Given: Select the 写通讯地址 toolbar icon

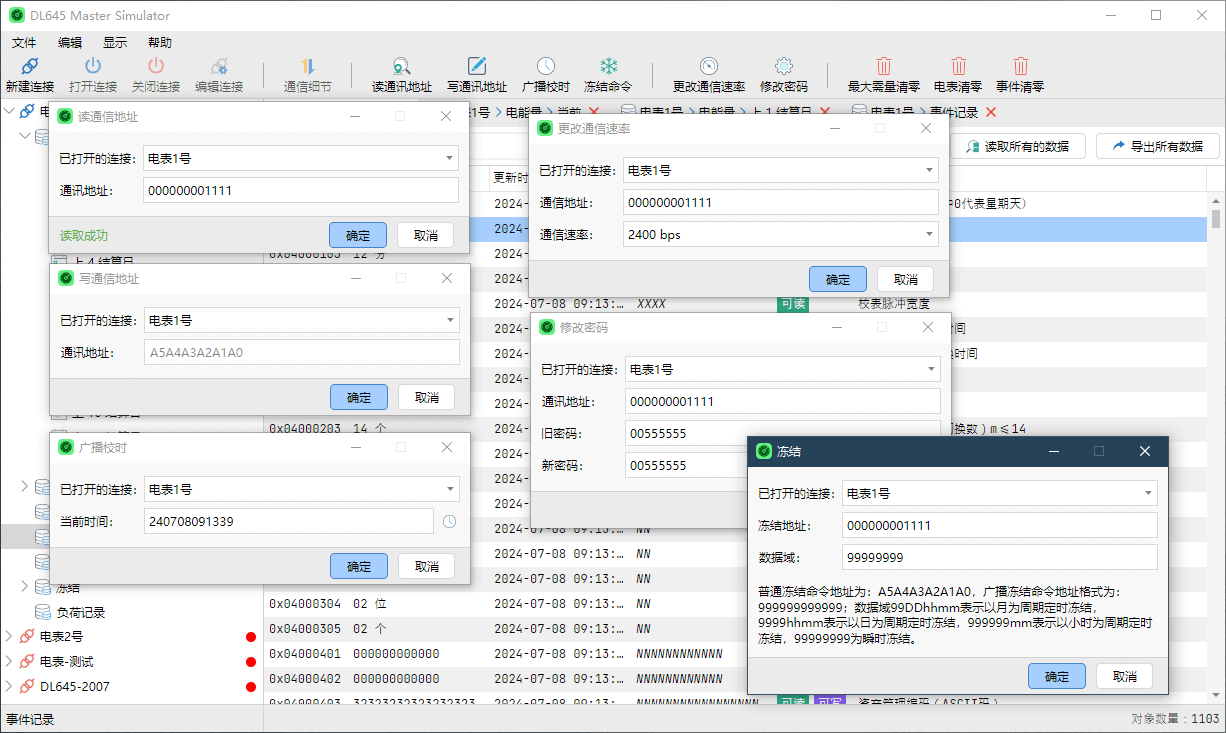Looking at the screenshot, I should coord(477,67).
